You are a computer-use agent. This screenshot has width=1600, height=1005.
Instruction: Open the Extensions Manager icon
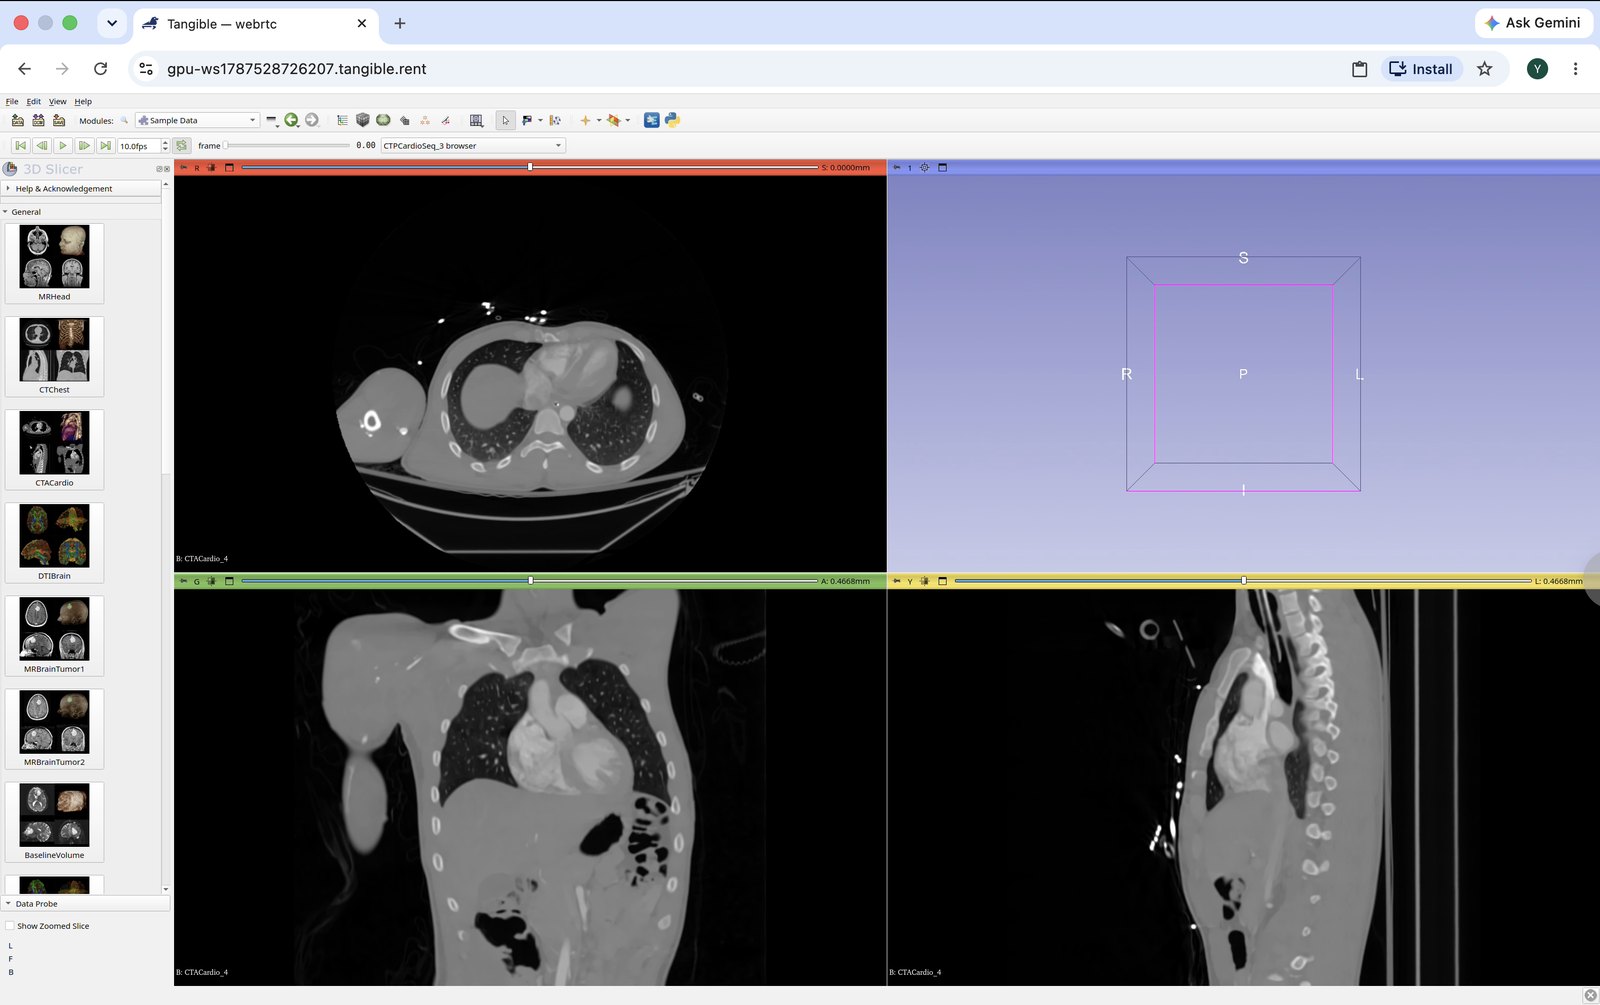point(652,120)
